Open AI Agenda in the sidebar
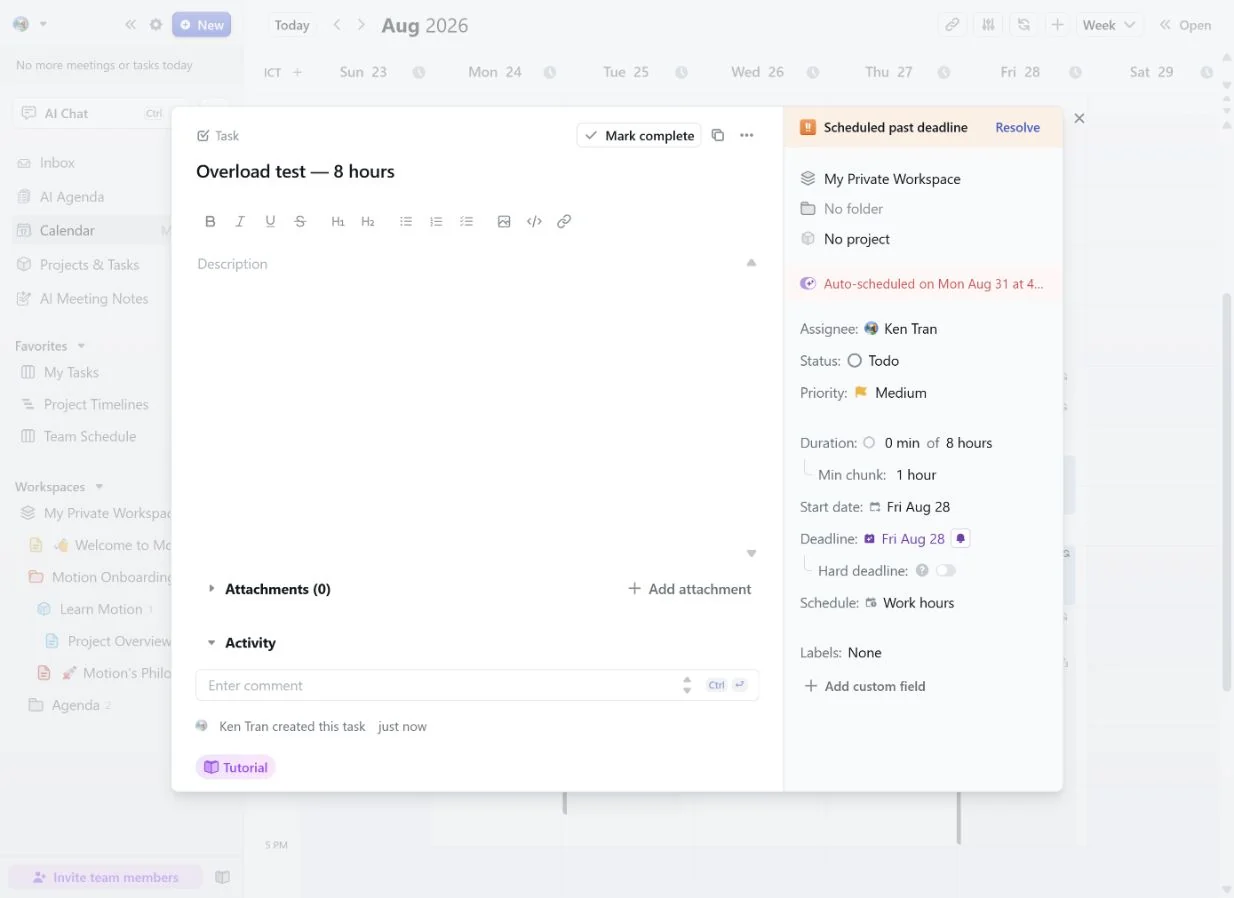This screenshot has width=1234, height=898. pyautogui.click(x=72, y=197)
